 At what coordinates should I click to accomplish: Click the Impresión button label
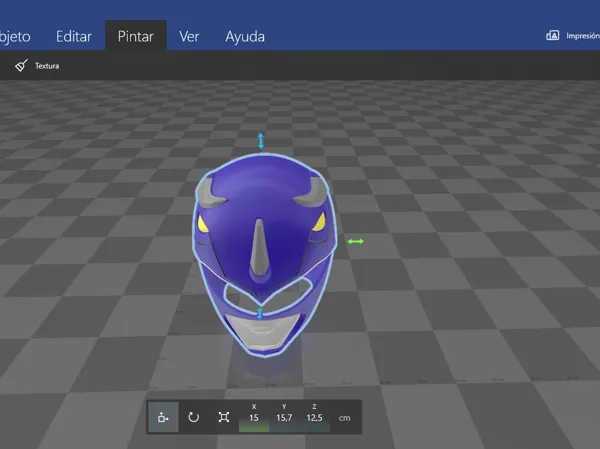(x=583, y=36)
